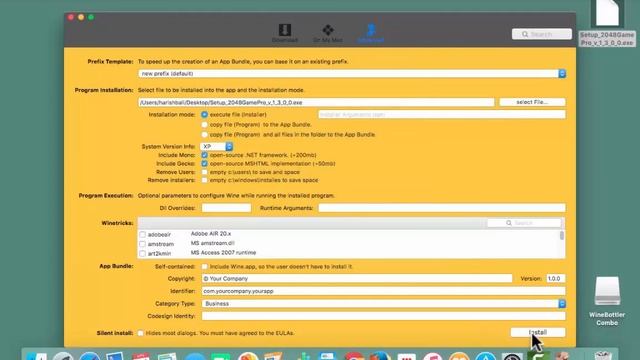Select 'Adobe AIR 20.x' winetricks description
Screen dimensions: 640x360
(x=211, y=233)
